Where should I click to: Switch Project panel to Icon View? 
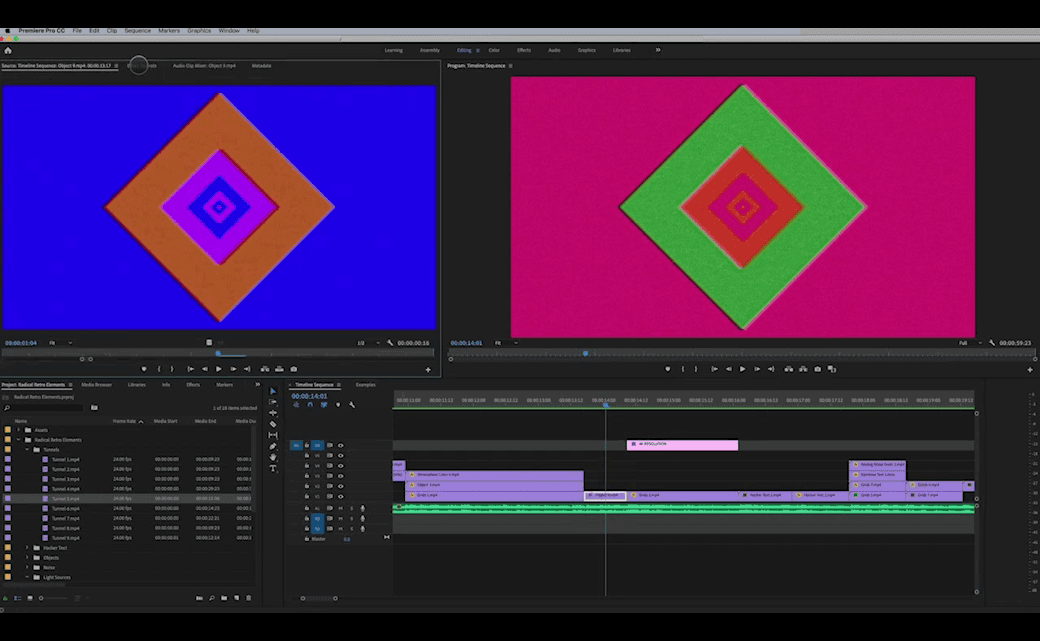click(x=30, y=598)
